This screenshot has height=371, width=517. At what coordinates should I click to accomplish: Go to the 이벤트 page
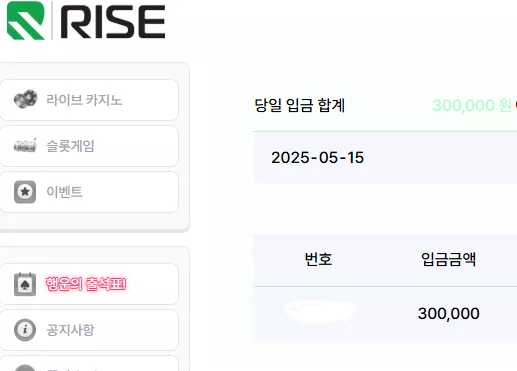pos(89,192)
